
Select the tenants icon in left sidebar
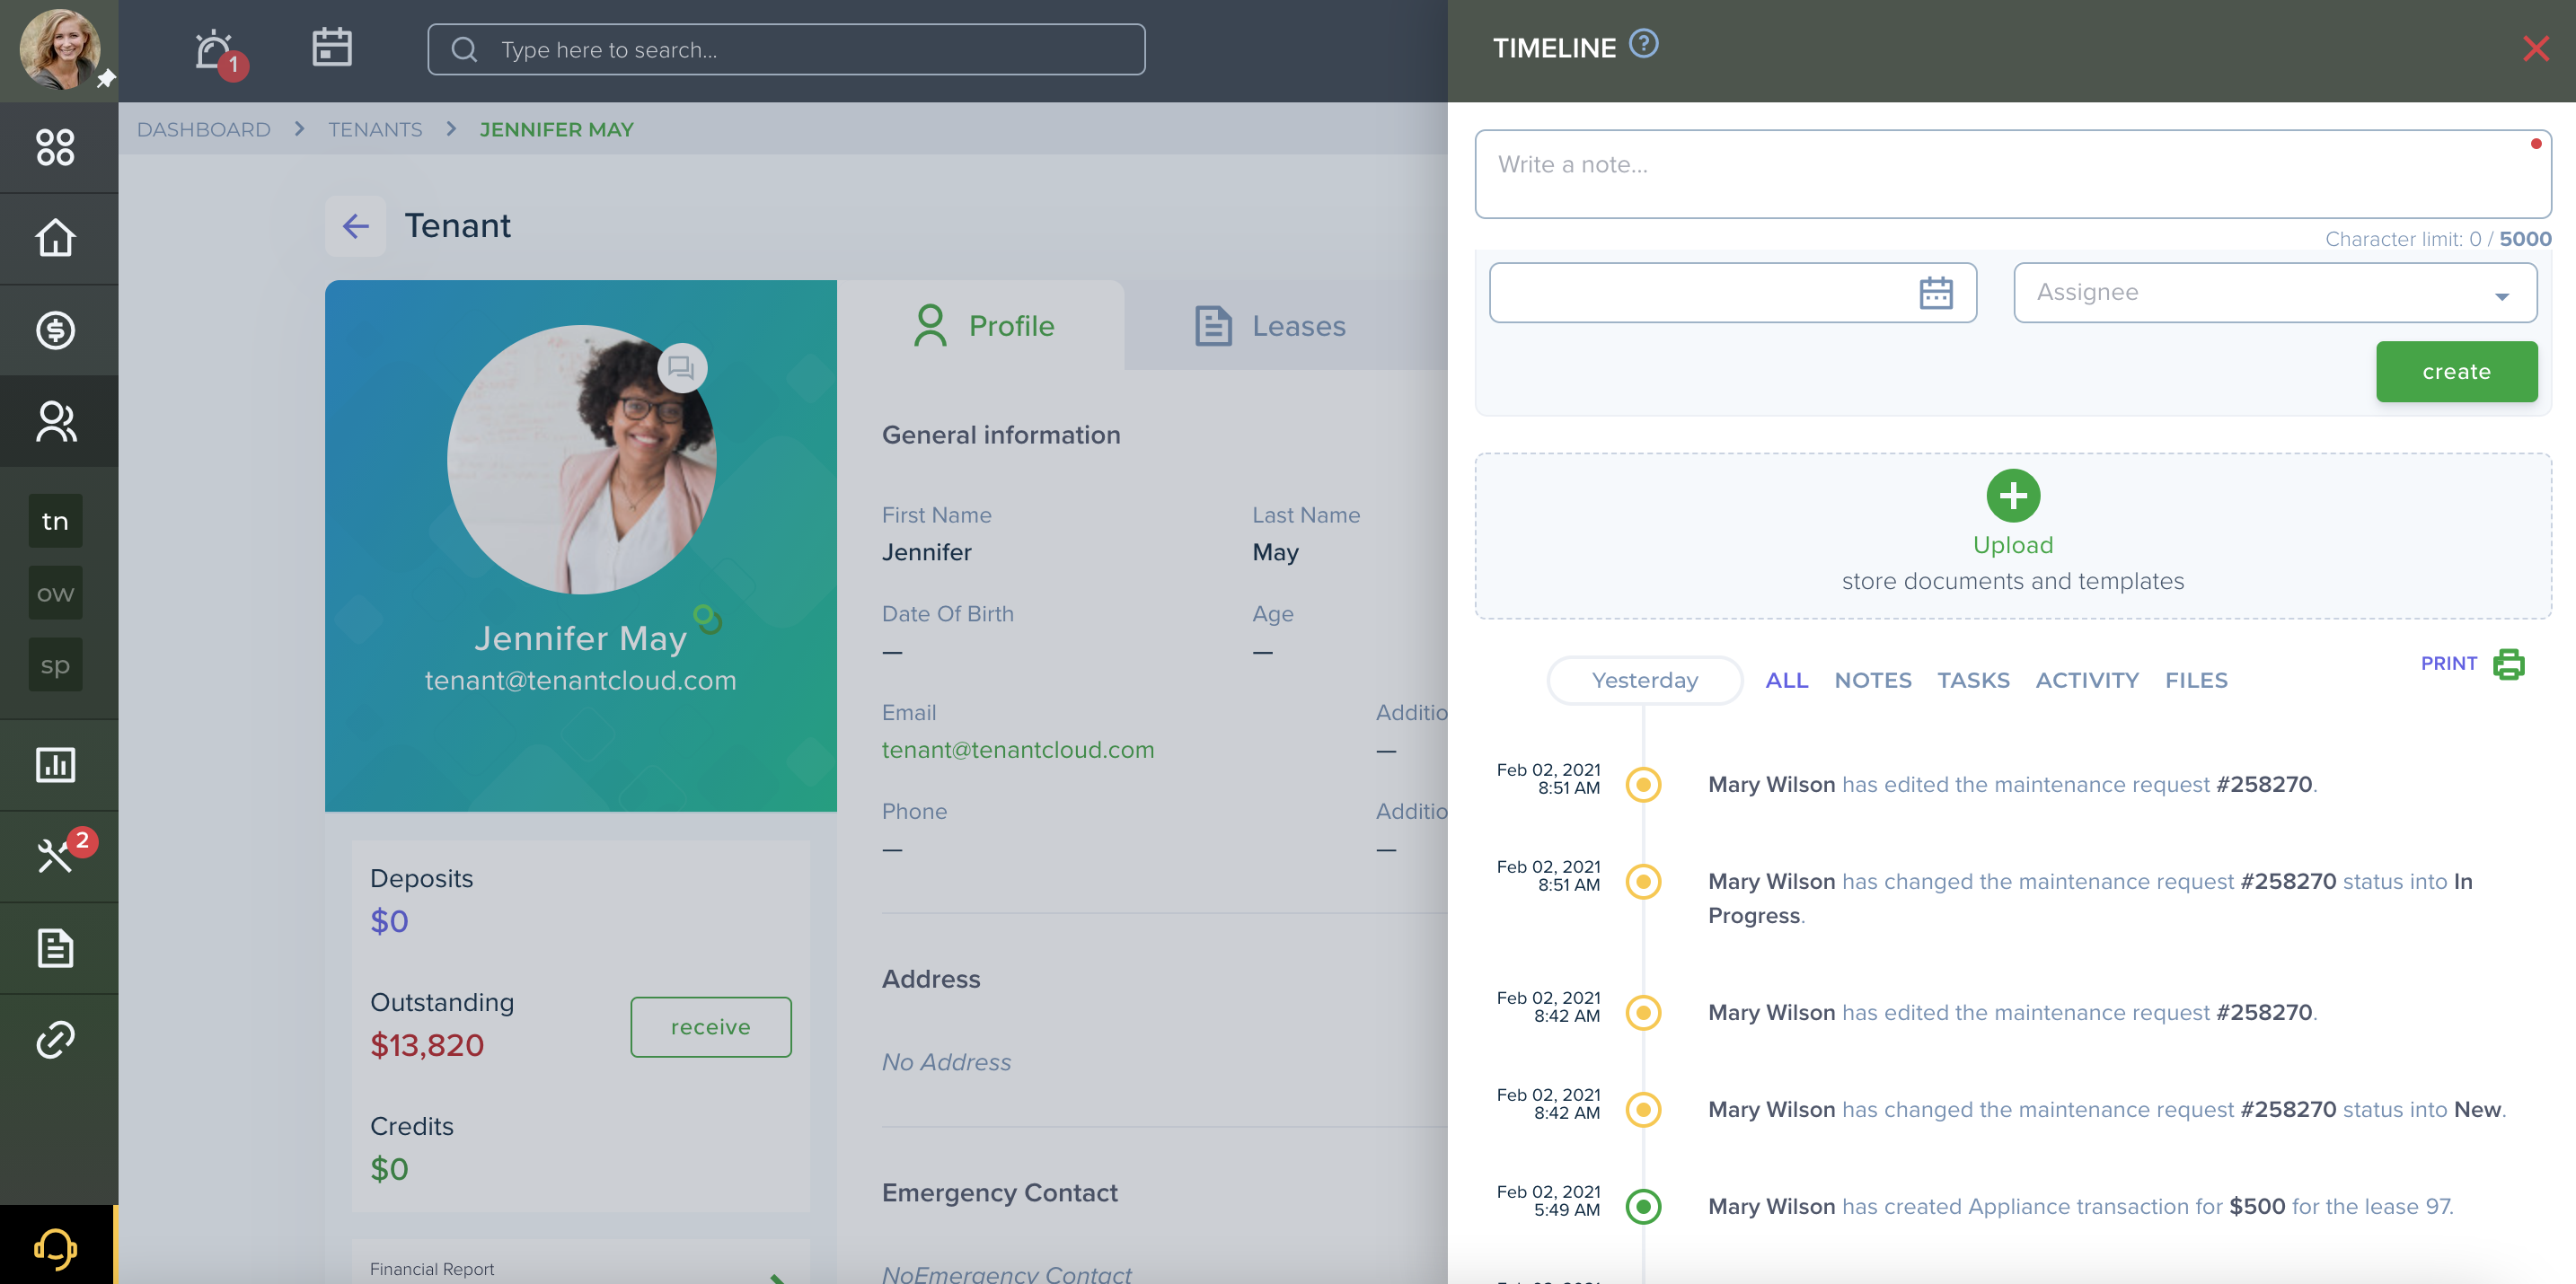[54, 521]
